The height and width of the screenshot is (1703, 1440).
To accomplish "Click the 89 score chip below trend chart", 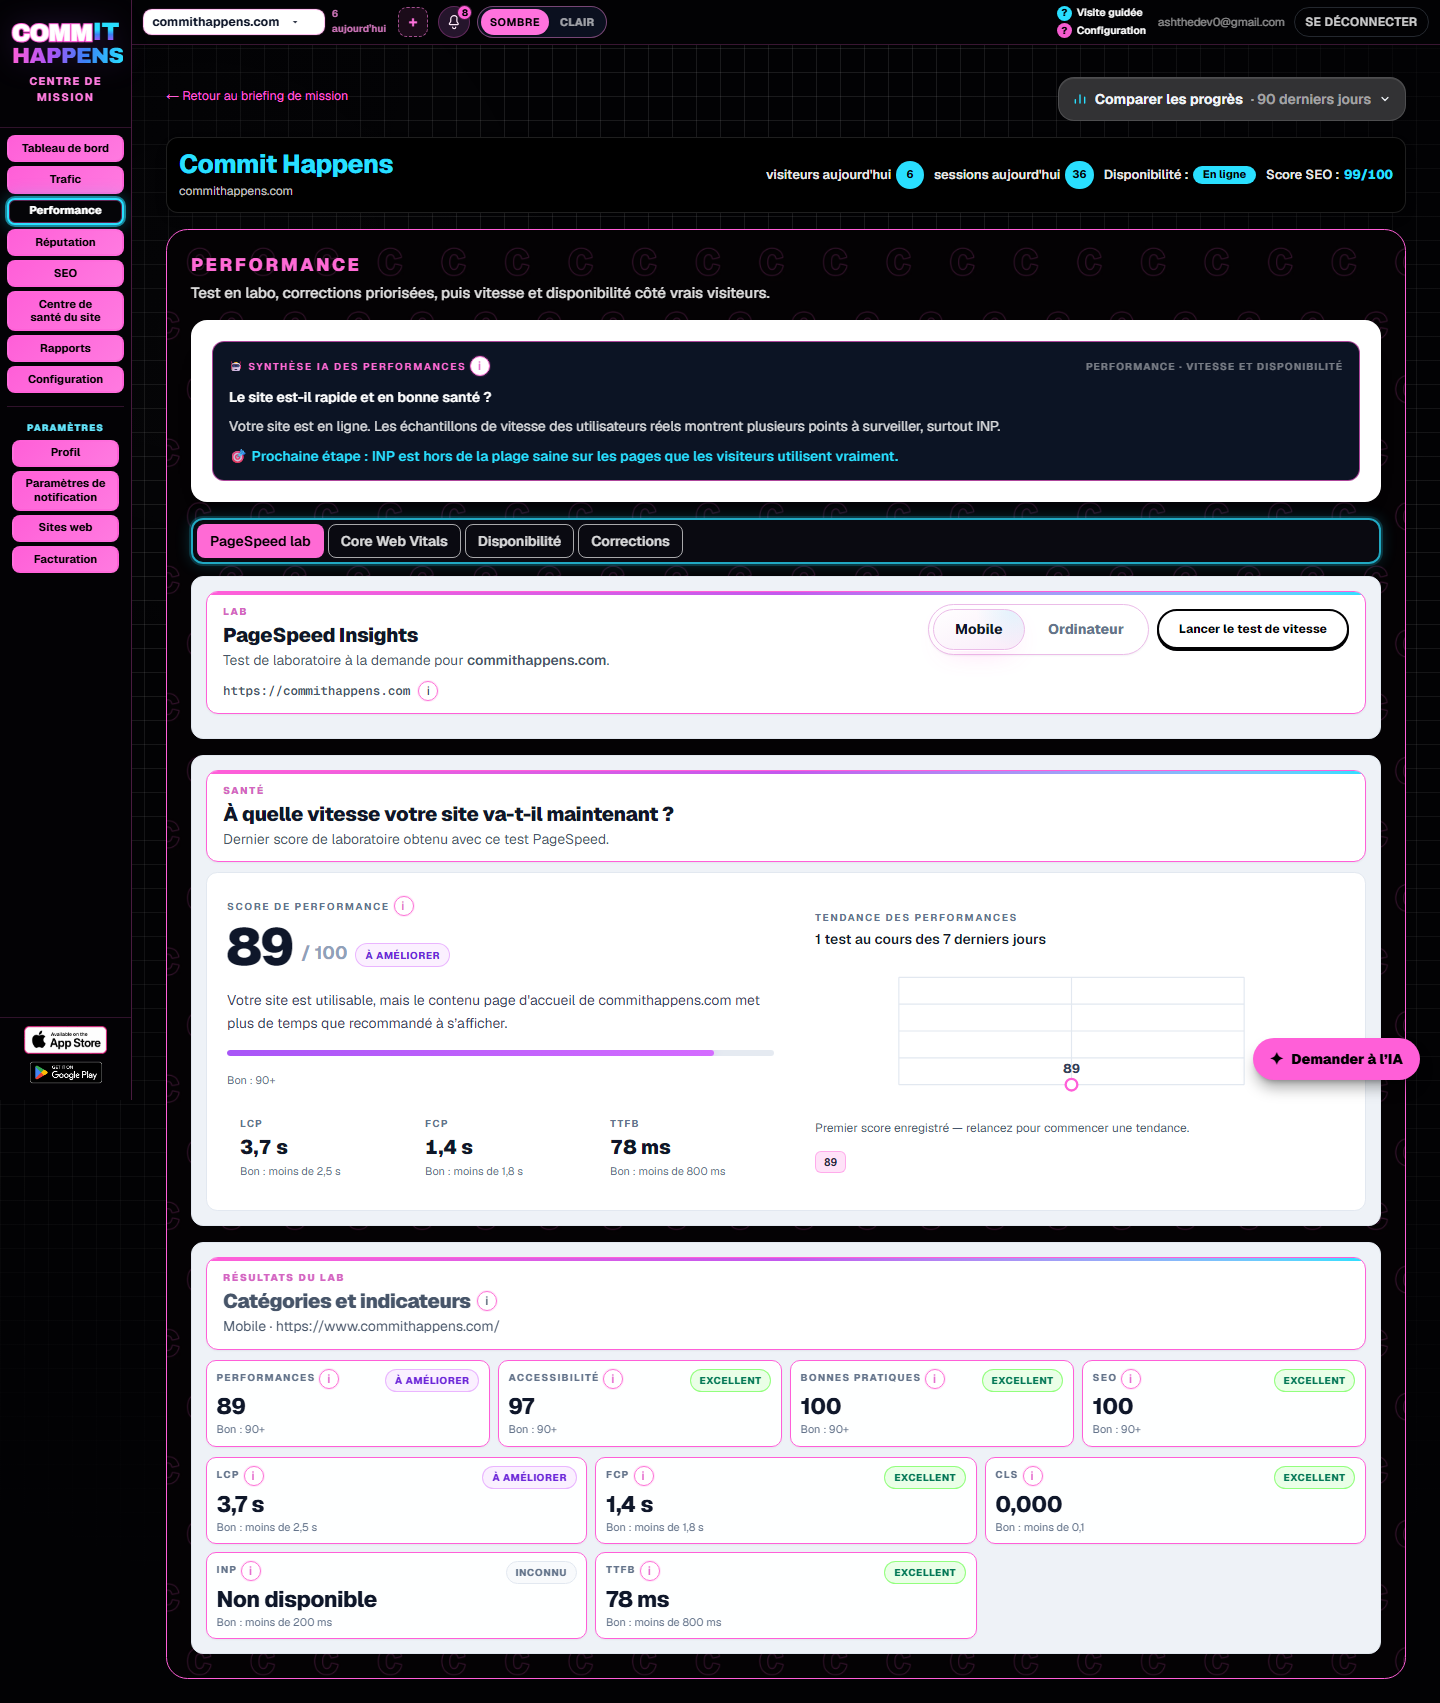I will pyautogui.click(x=830, y=1162).
